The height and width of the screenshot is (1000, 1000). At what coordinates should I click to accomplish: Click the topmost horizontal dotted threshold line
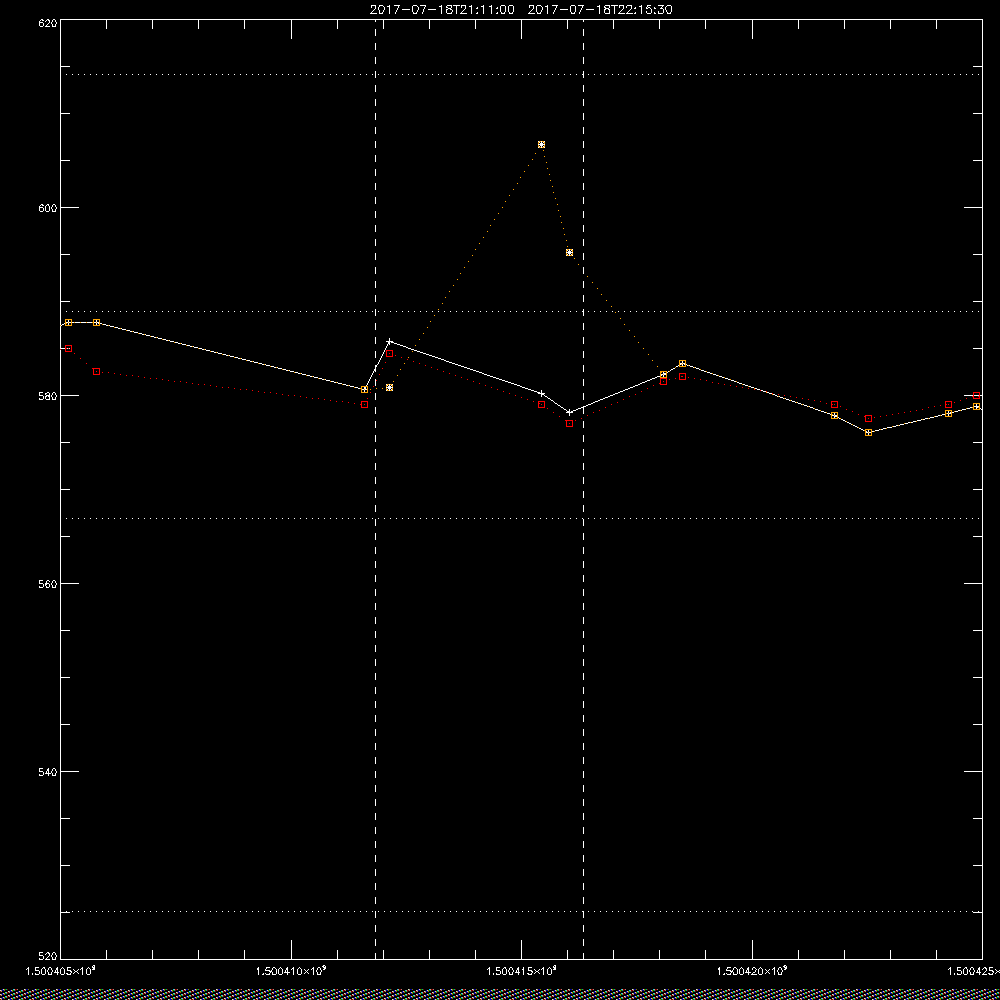[x=521, y=75]
